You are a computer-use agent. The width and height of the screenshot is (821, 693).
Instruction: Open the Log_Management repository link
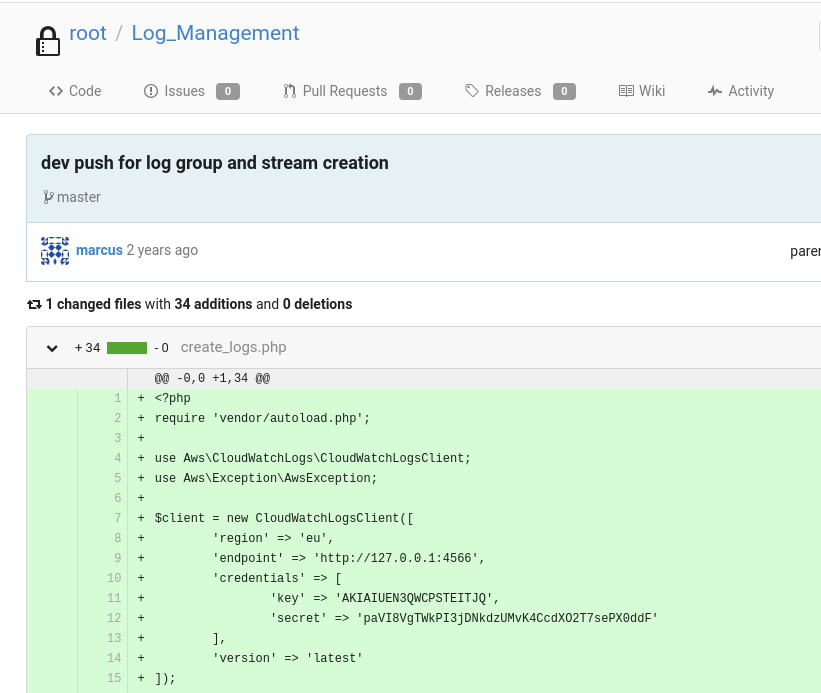(x=215, y=33)
